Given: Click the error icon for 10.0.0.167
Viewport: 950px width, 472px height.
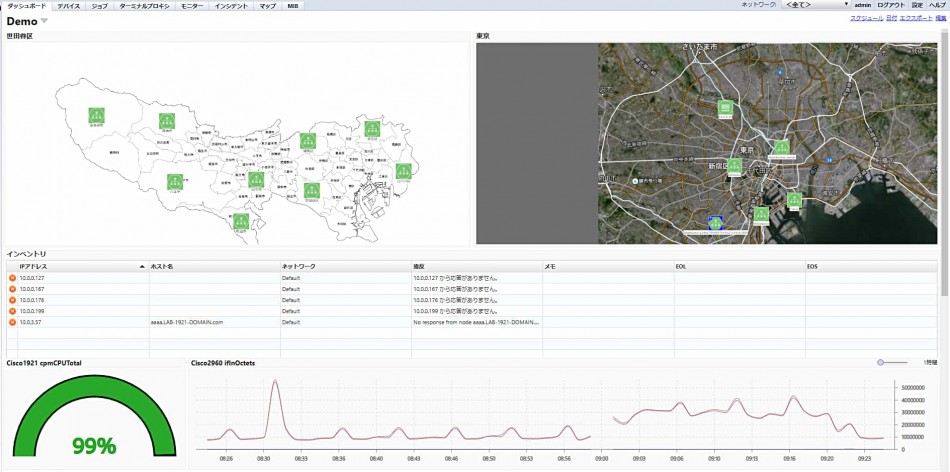Looking at the screenshot, I should (x=12, y=289).
